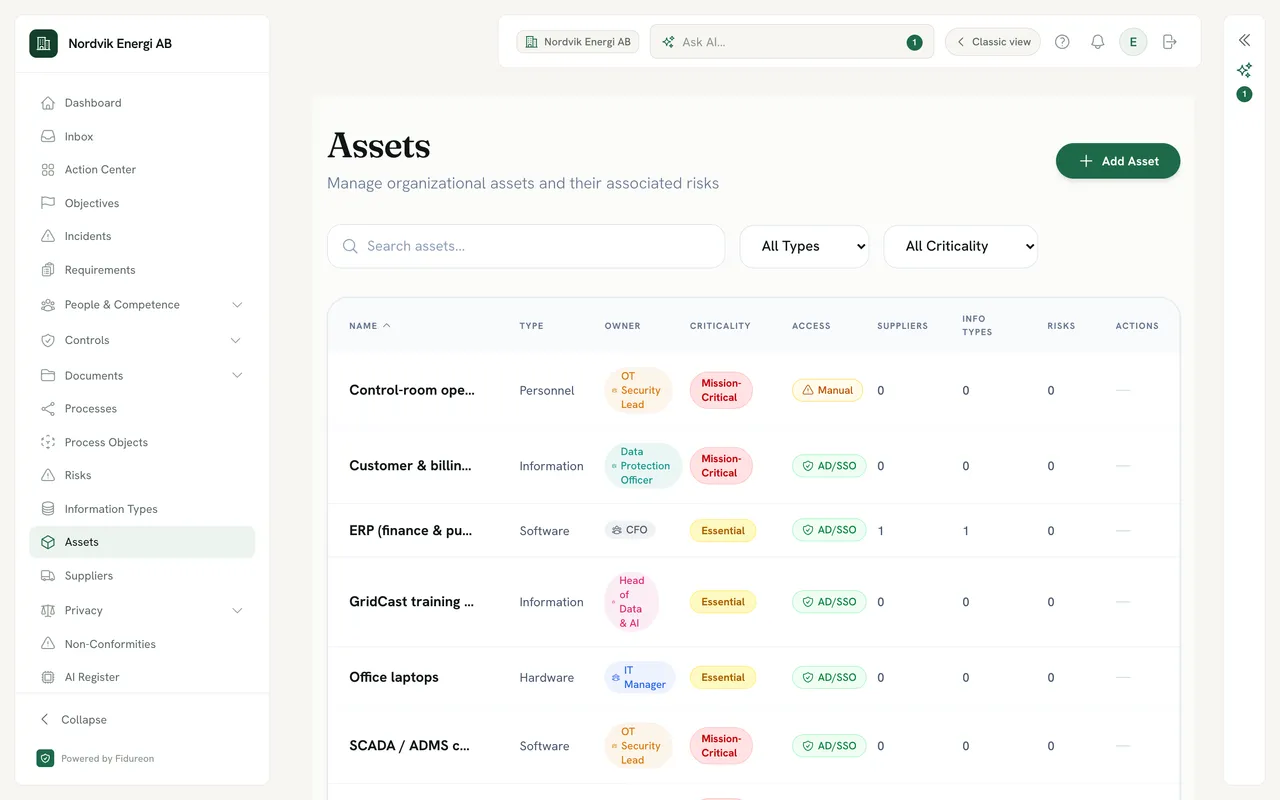Open the user avatar E menu

coord(1133,42)
